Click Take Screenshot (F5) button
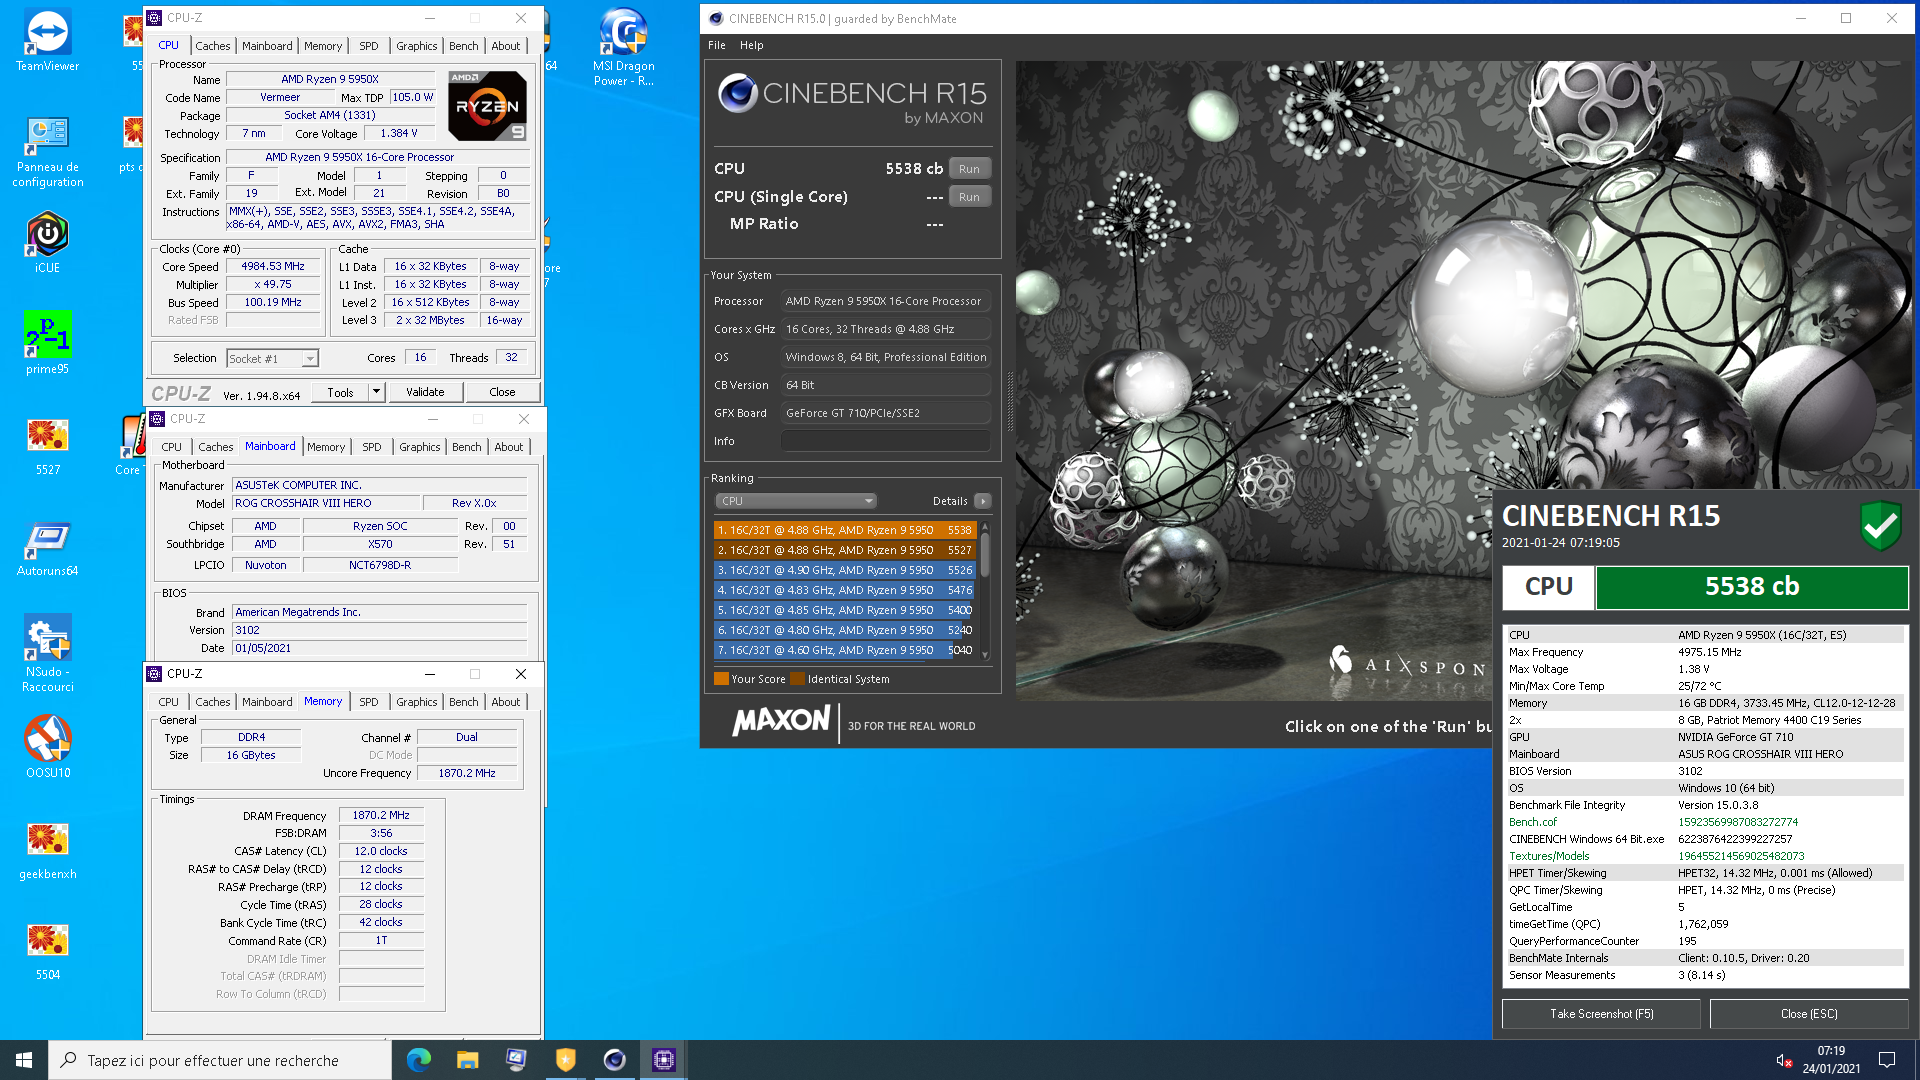1920x1080 pixels. (x=1601, y=1014)
